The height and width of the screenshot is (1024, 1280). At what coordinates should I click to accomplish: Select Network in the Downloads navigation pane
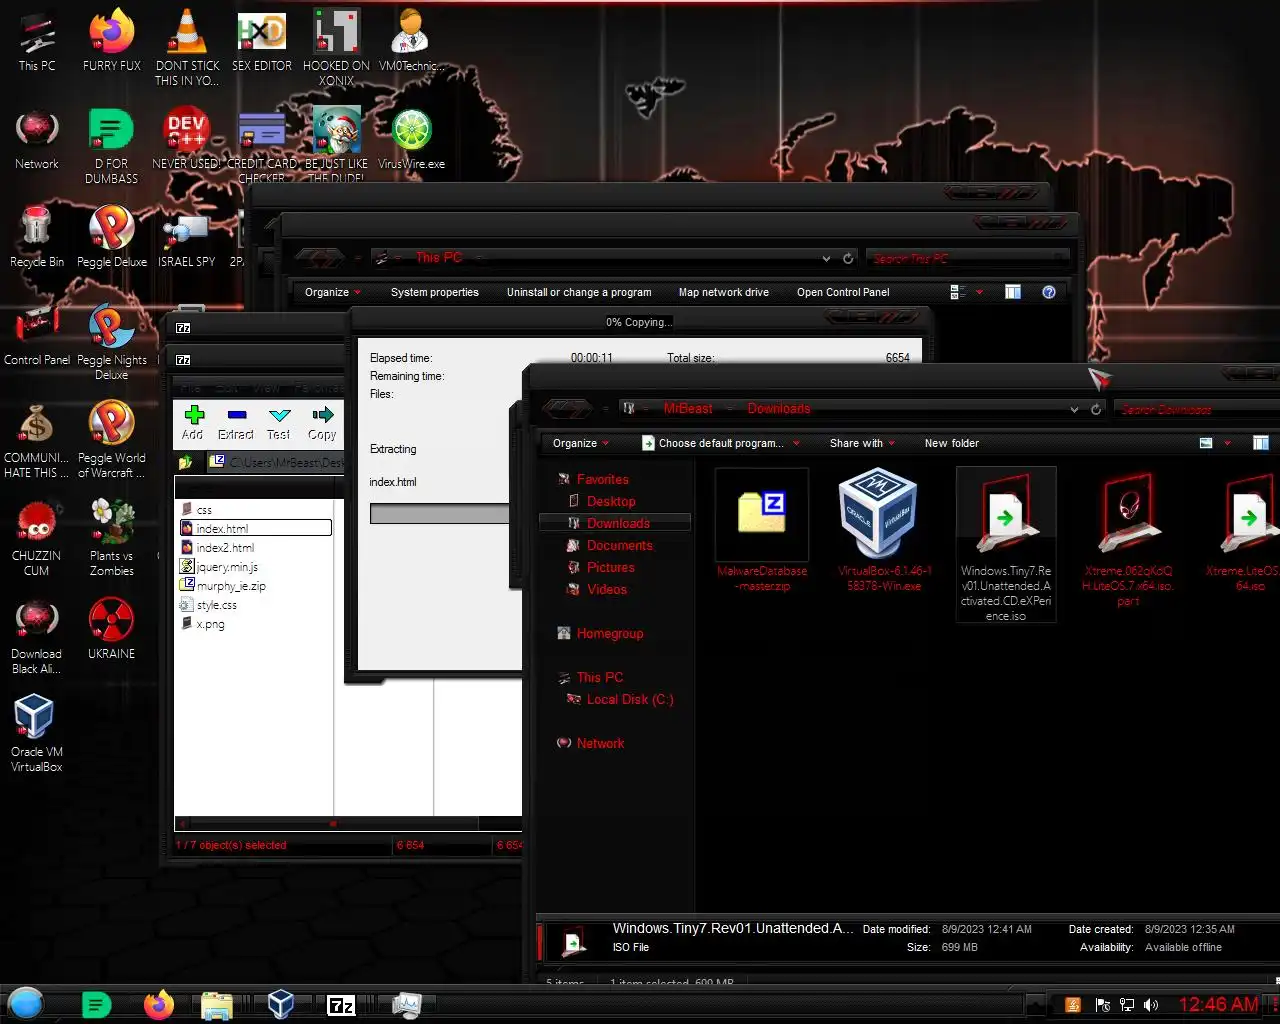tap(600, 743)
